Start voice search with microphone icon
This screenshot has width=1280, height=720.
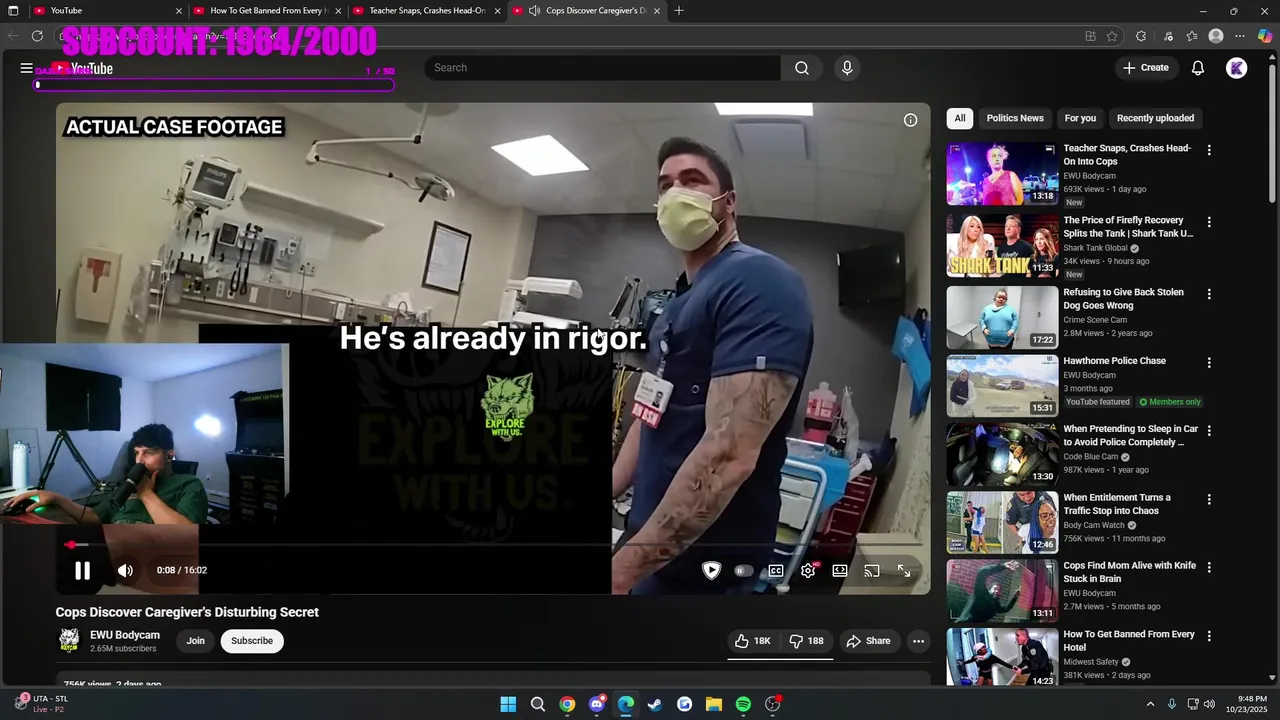click(x=847, y=68)
